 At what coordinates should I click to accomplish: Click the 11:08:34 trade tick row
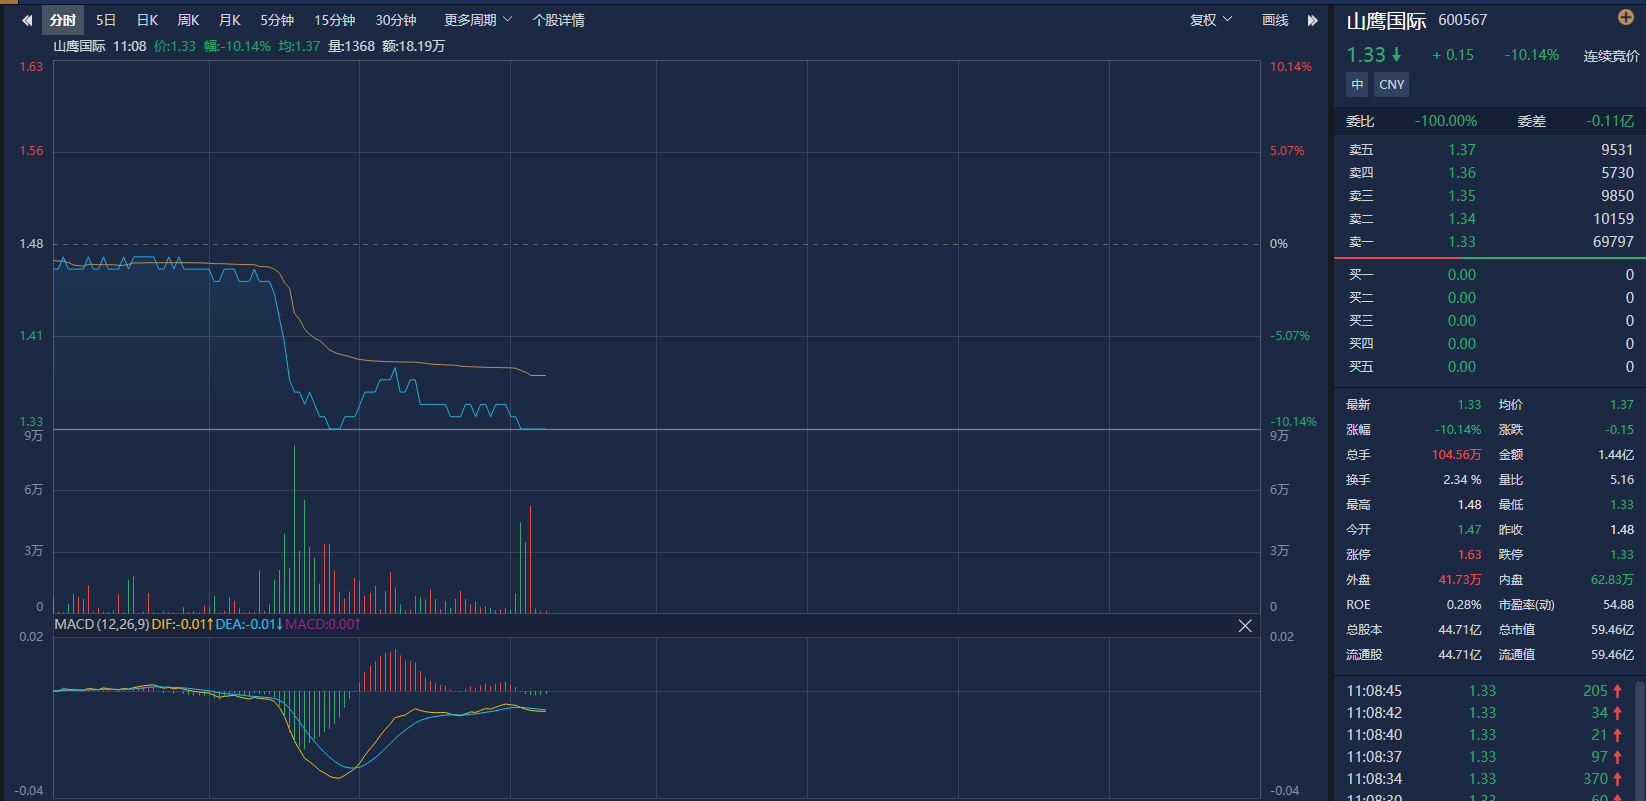tap(1485, 779)
